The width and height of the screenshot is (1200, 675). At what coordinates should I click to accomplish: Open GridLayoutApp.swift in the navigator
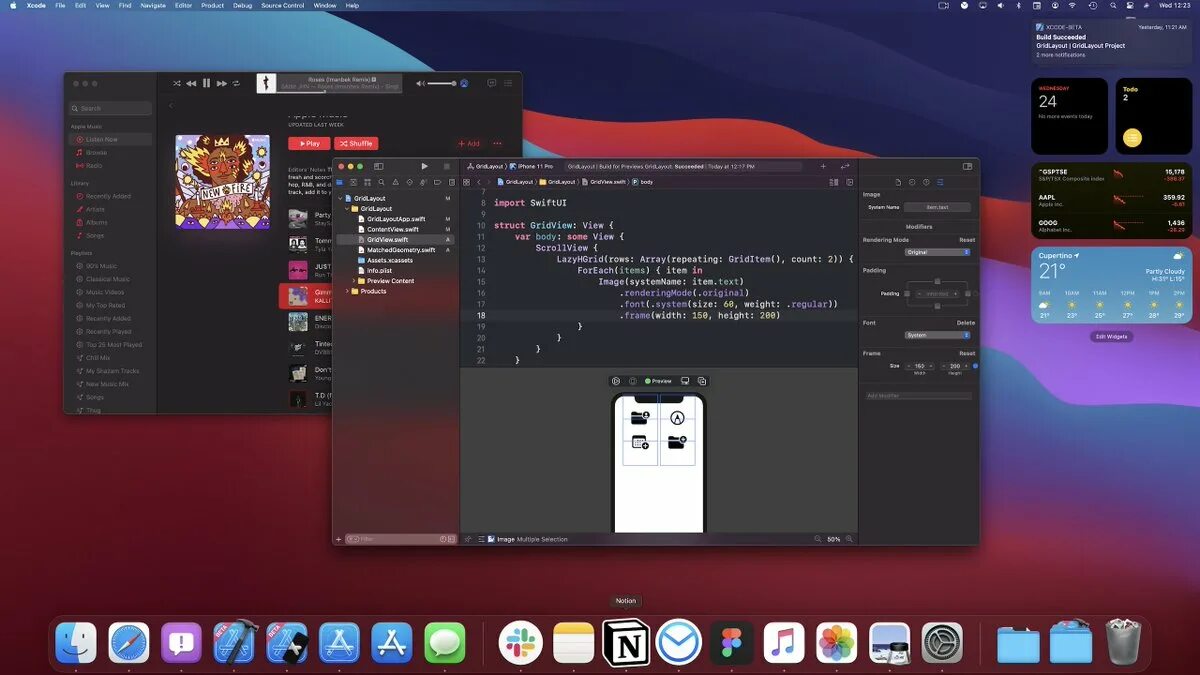click(x=395, y=219)
